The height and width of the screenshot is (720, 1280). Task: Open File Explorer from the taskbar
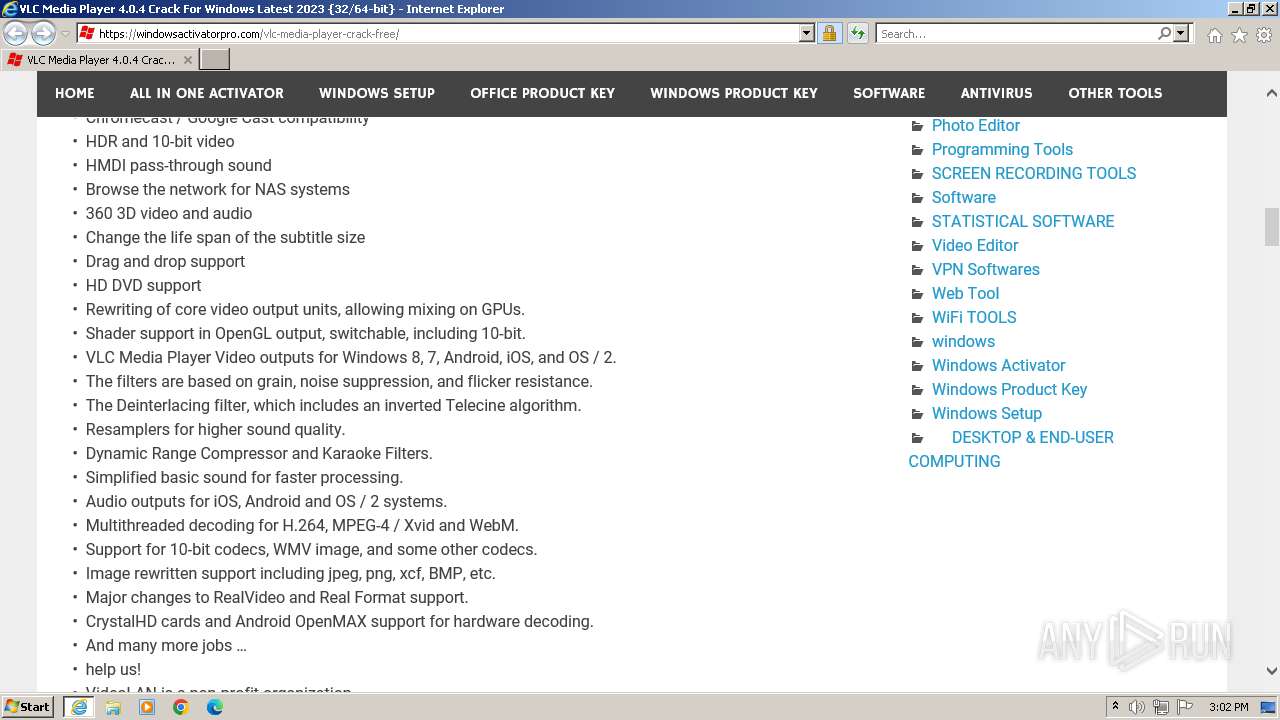(113, 707)
